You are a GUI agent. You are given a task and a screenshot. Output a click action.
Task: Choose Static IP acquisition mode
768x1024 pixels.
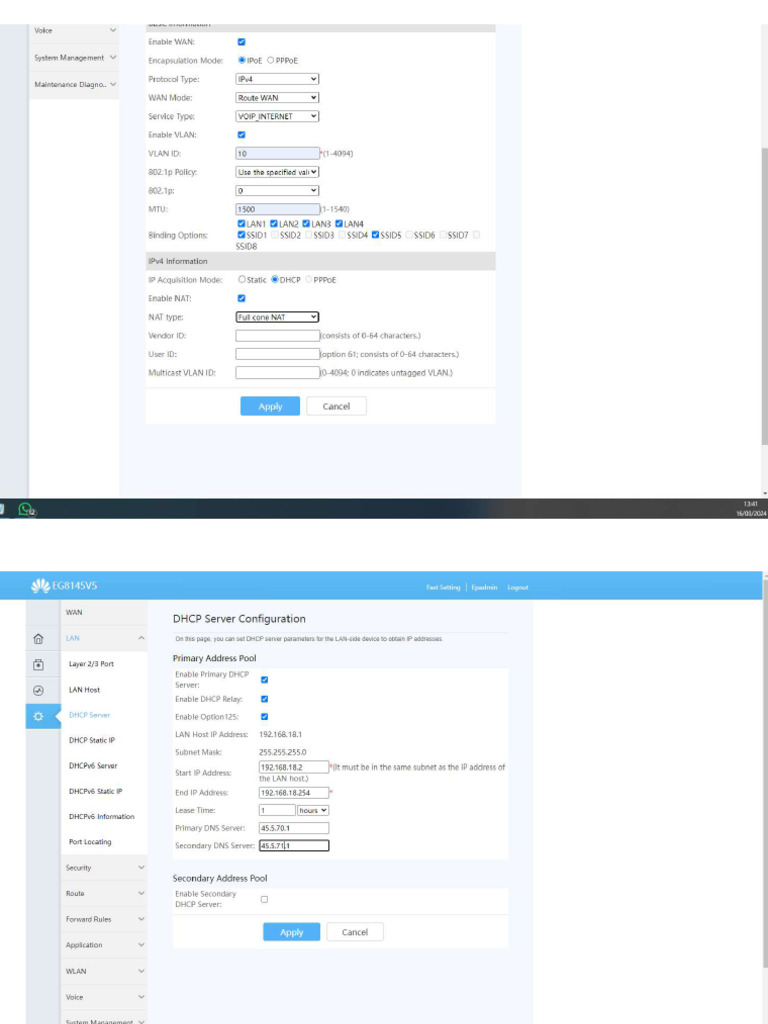coord(242,279)
